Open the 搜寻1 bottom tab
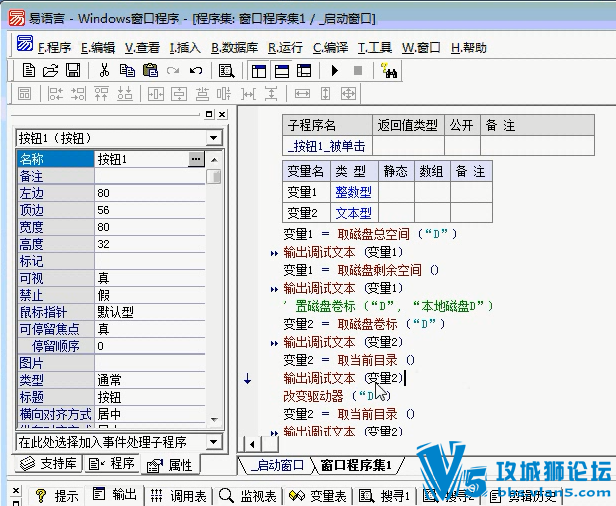Viewport: 616px width, 506px height. coord(385,496)
